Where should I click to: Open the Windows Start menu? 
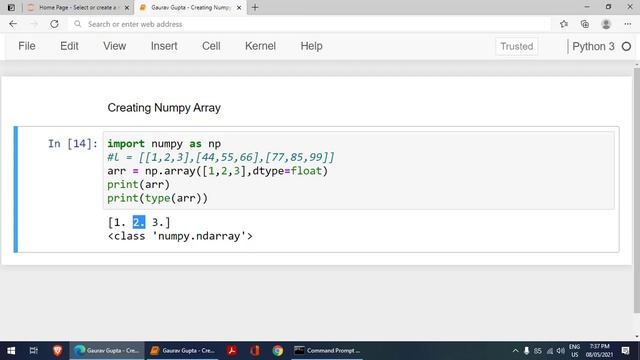(11, 351)
